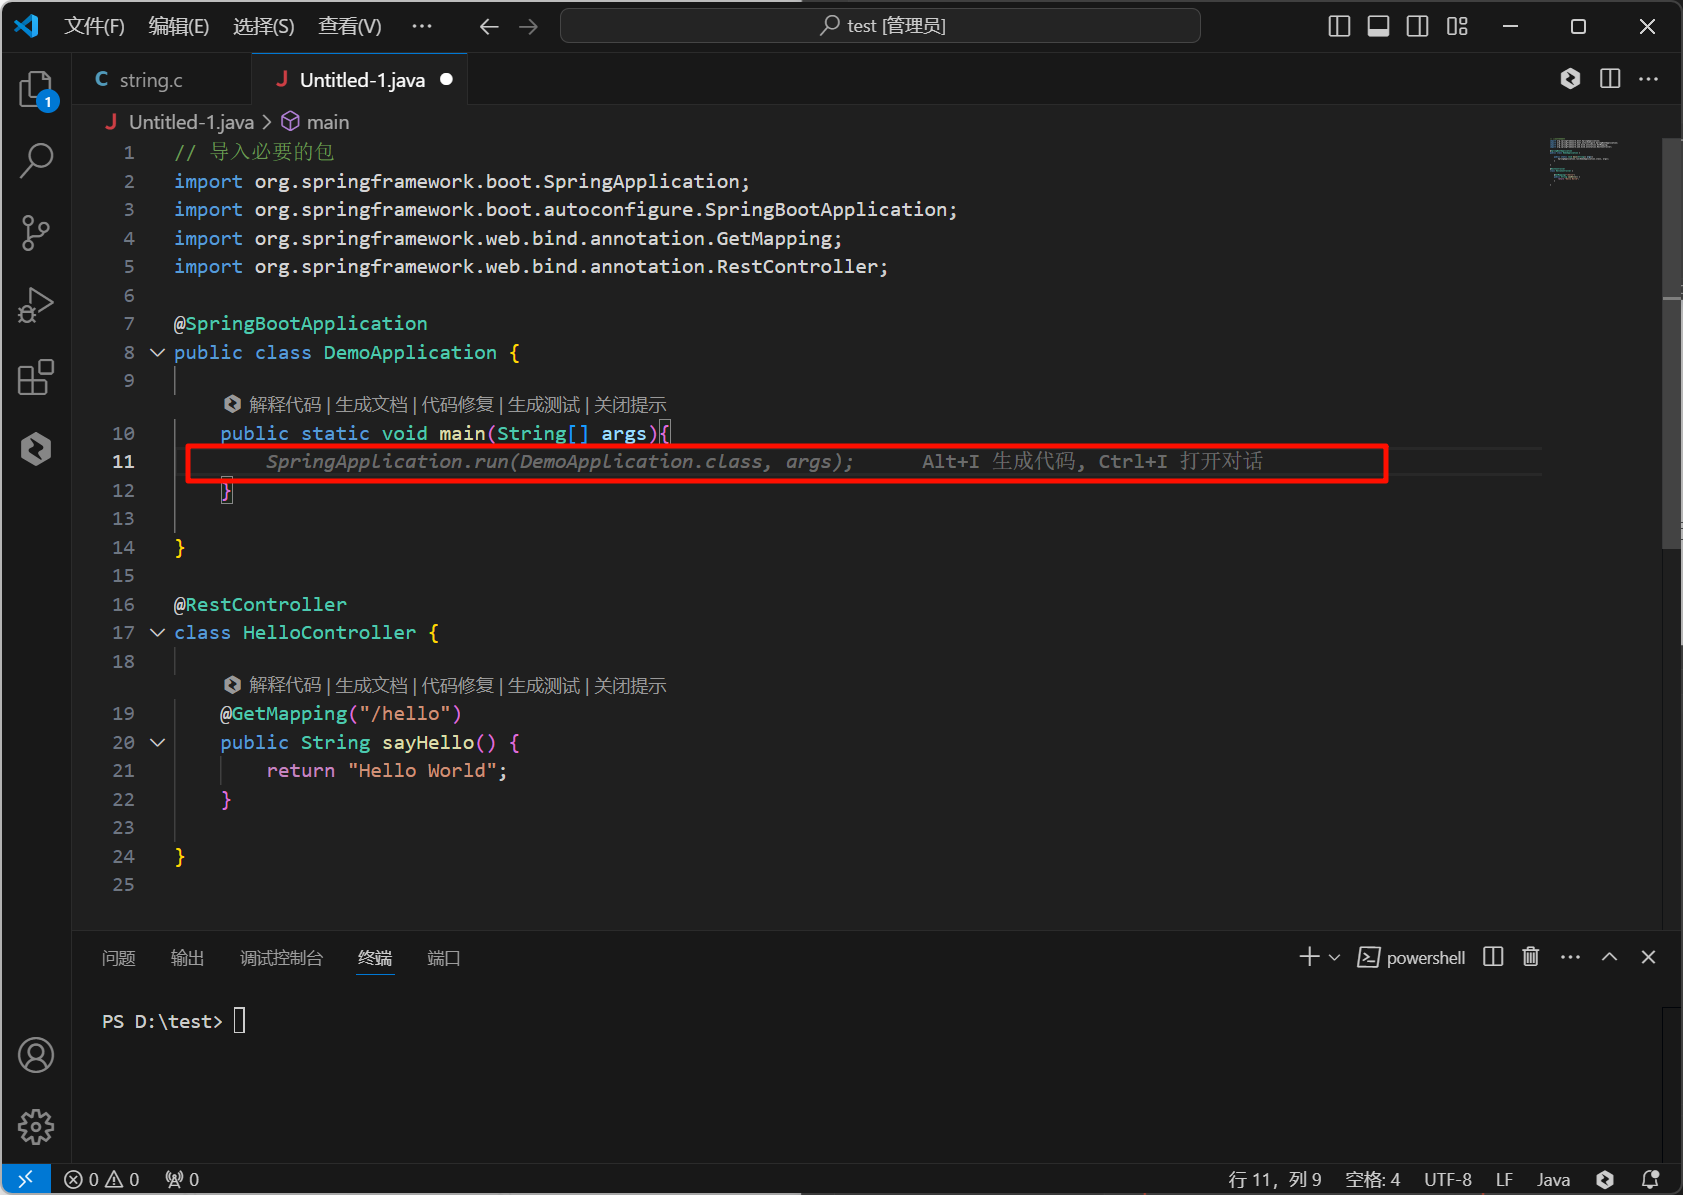This screenshot has width=1683, height=1195.
Task: Open the Explorer view in activity bar
Action: click(36, 89)
